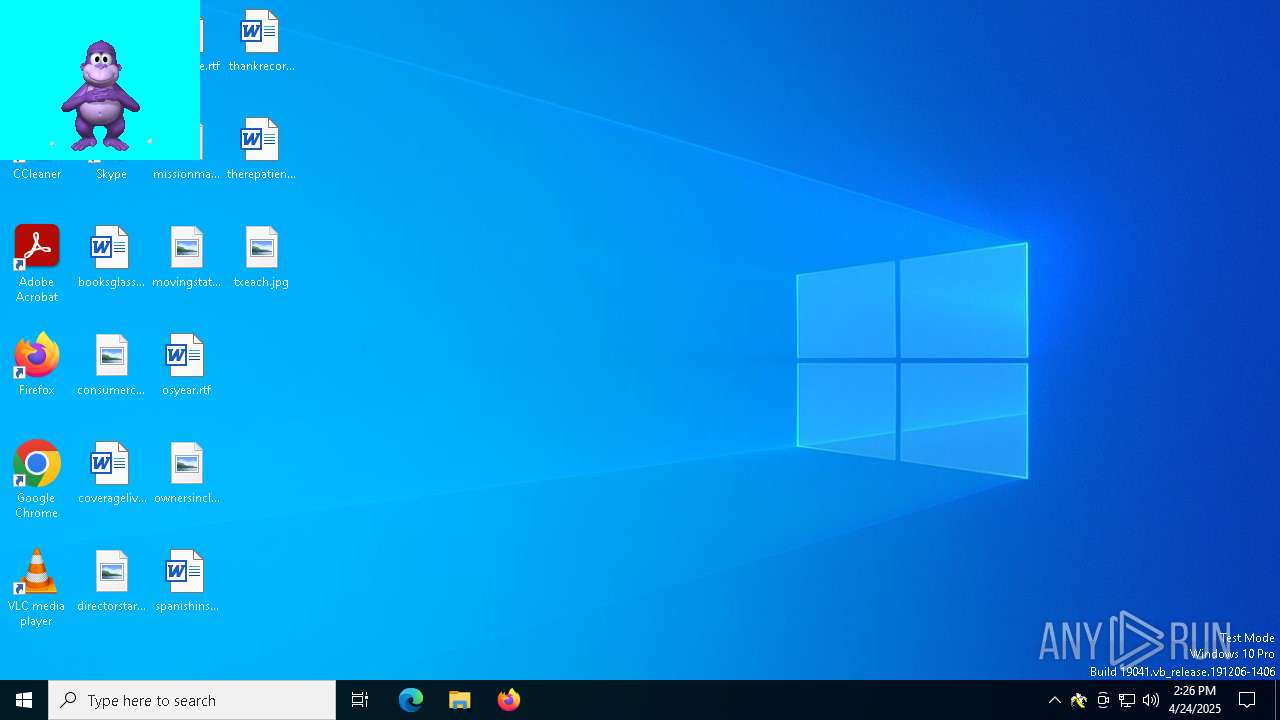This screenshot has height=720, width=1280.
Task: Open spanishins... Word document
Action: (186, 582)
